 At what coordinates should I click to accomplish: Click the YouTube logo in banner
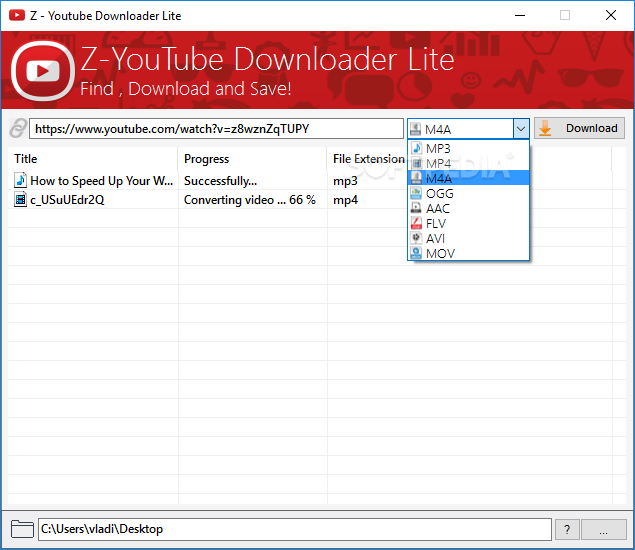[x=43, y=70]
